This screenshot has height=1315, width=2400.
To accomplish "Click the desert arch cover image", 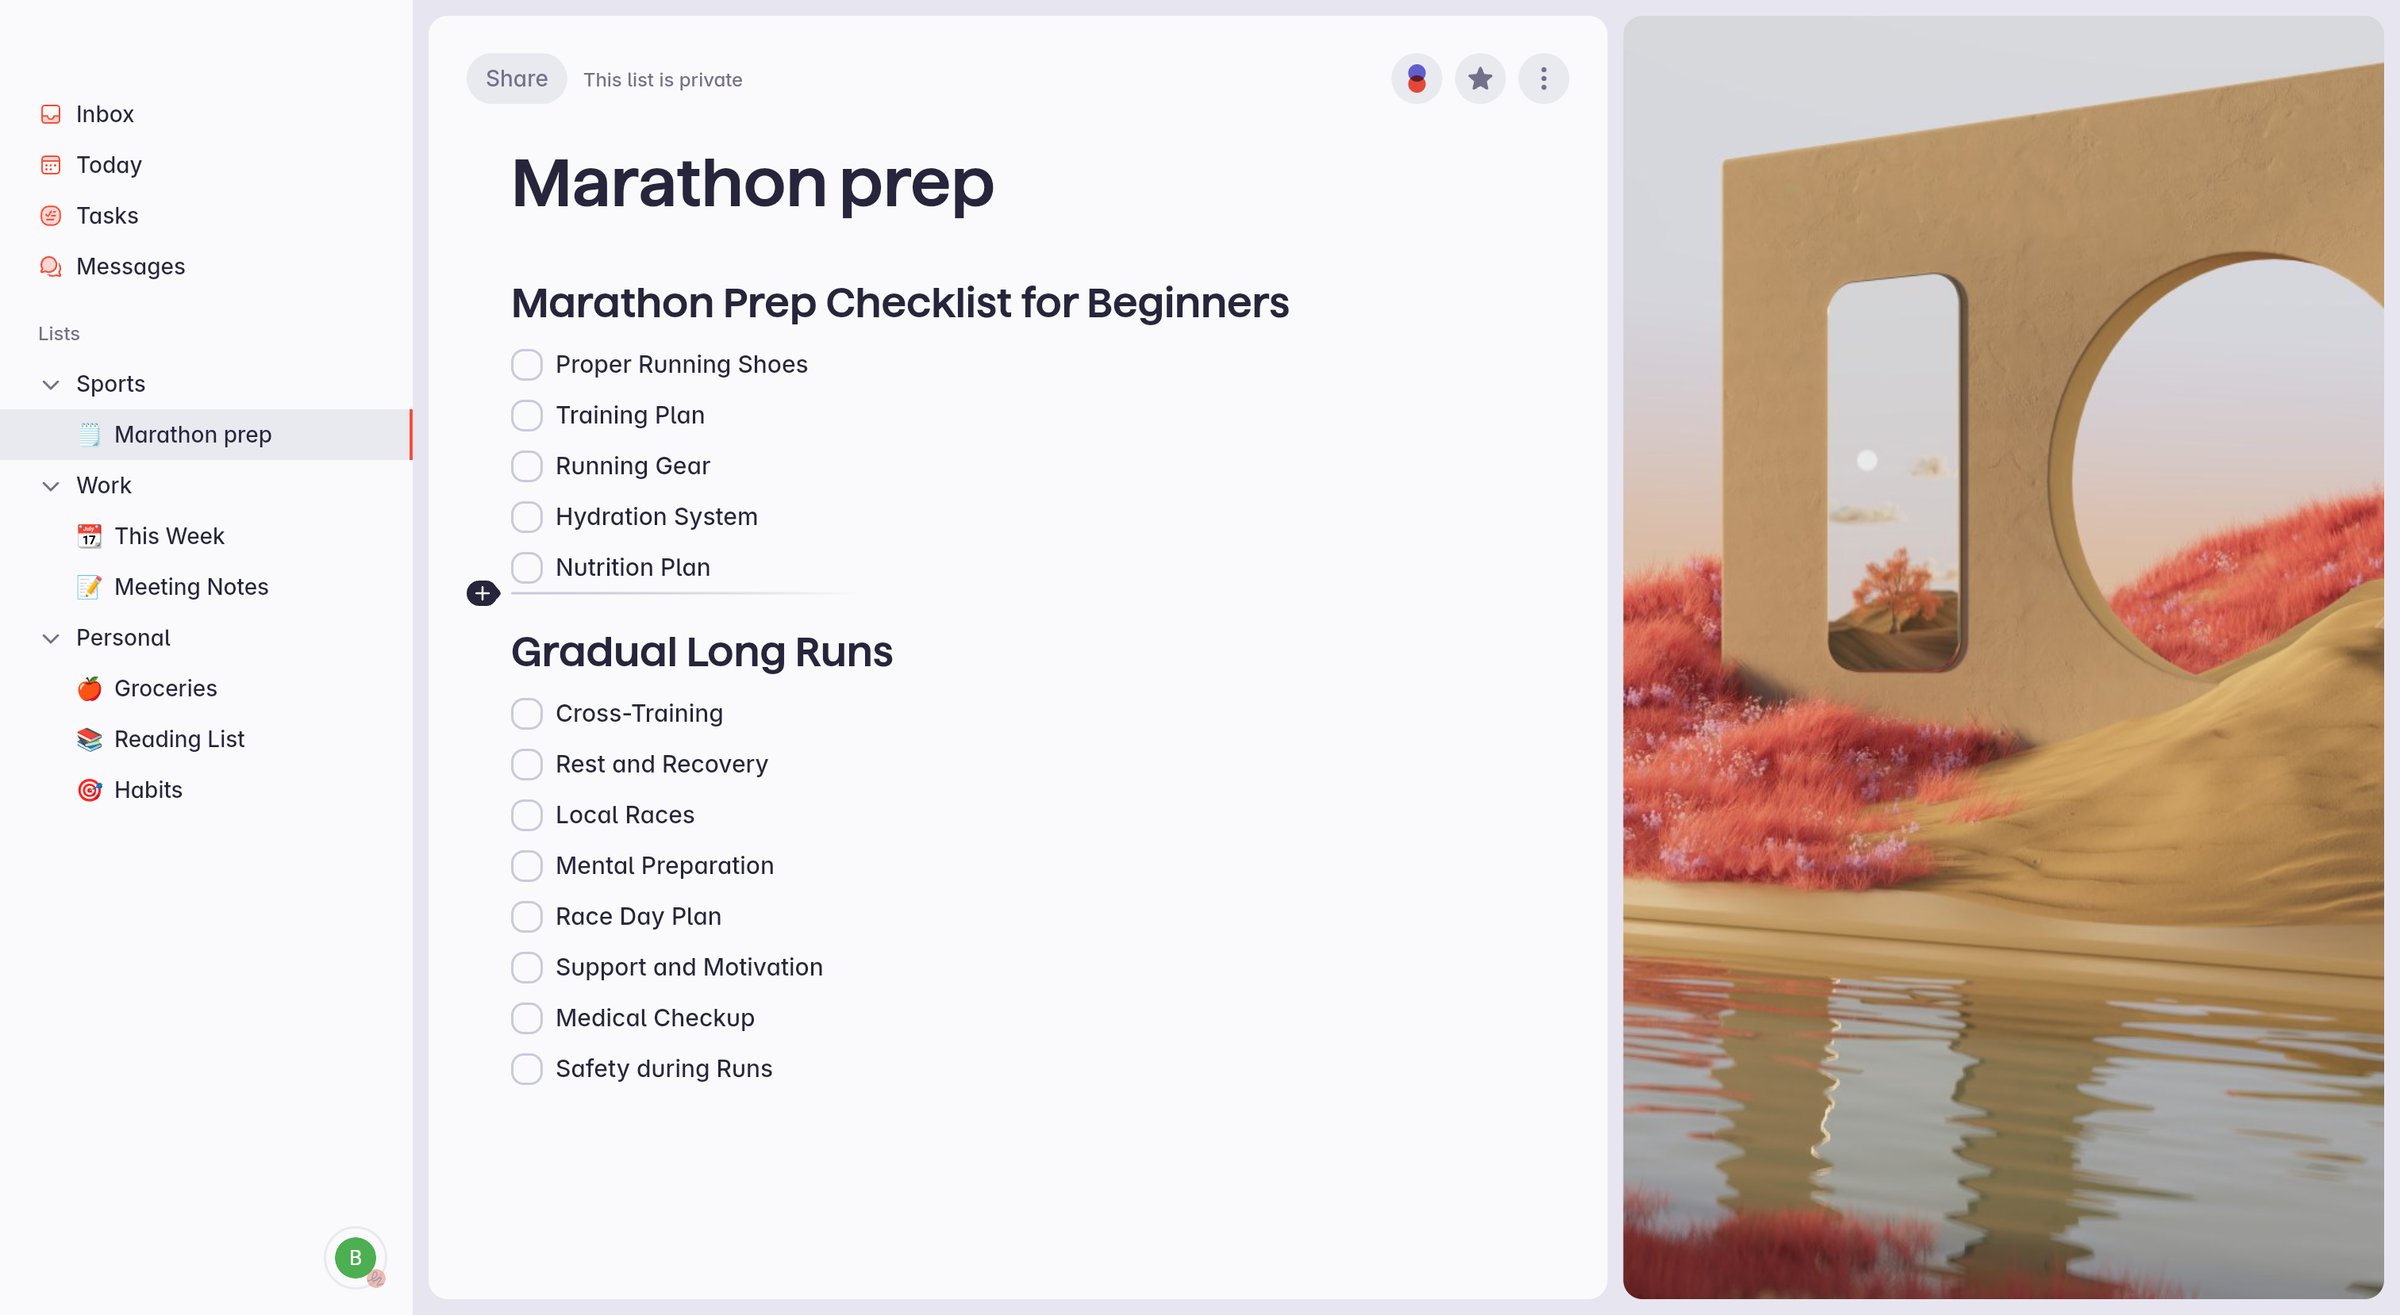I will coord(2003,657).
